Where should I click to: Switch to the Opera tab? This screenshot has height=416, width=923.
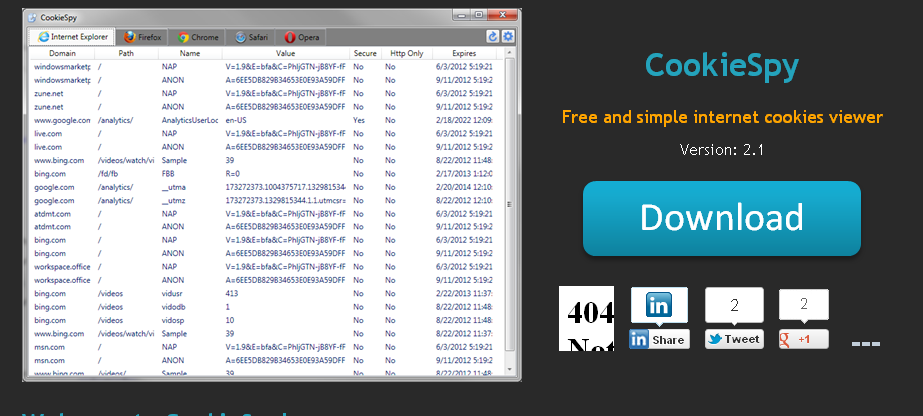pos(301,37)
